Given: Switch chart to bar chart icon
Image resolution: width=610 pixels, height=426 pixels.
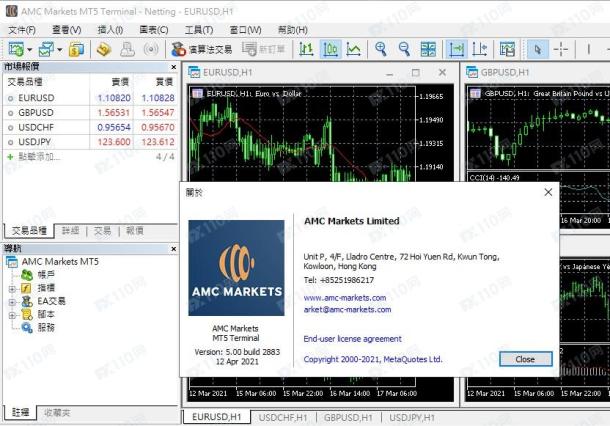Looking at the screenshot, I should (x=307, y=49).
